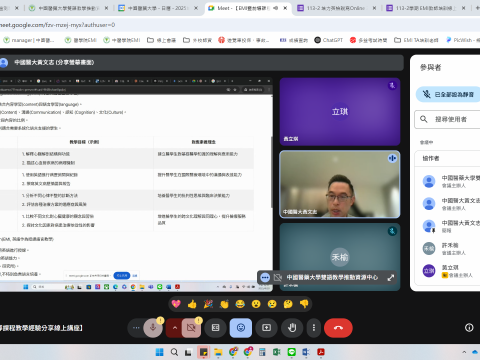Open the captions button in toolbar
This screenshot has height=360, width=480.
pyautogui.click(x=215, y=328)
